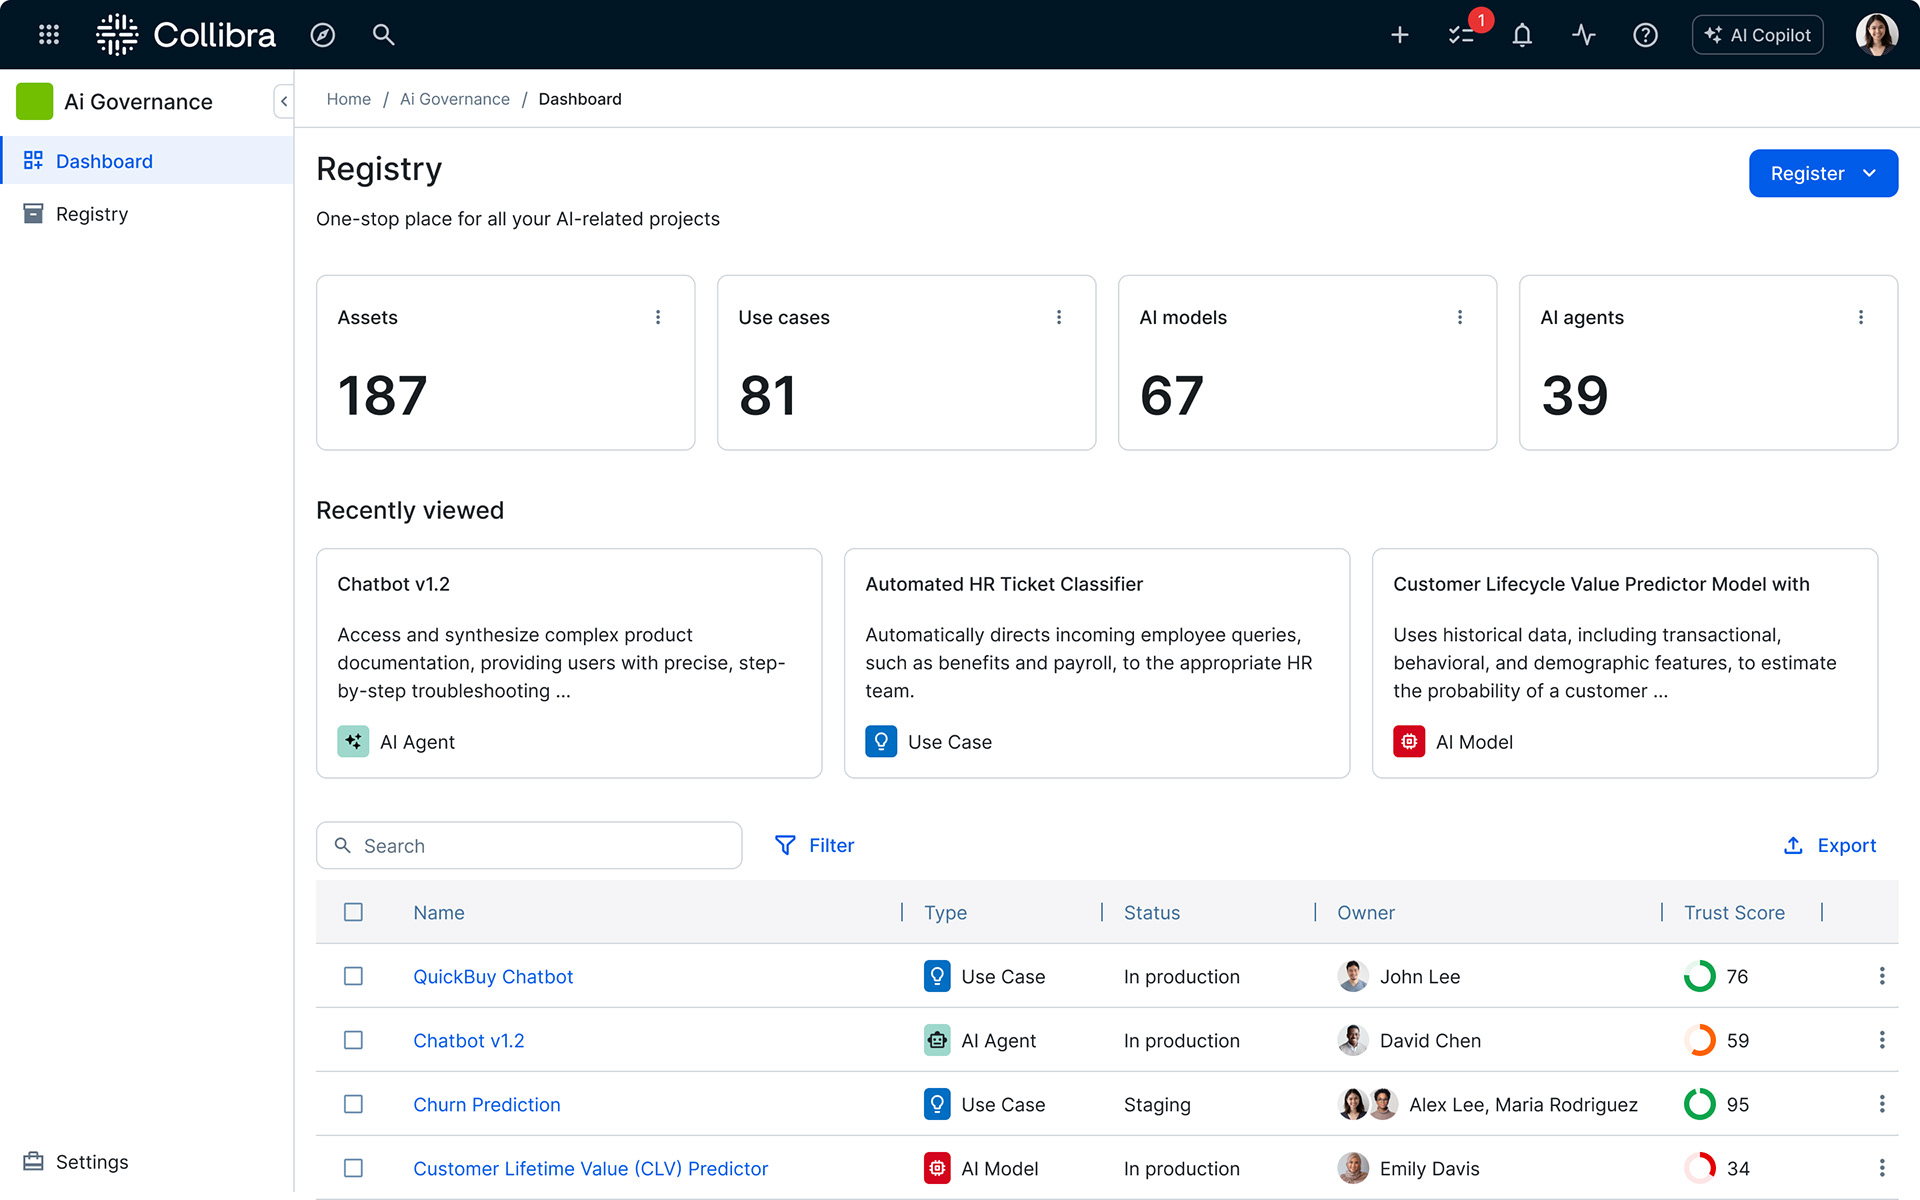Open the notifications bell

point(1522,35)
